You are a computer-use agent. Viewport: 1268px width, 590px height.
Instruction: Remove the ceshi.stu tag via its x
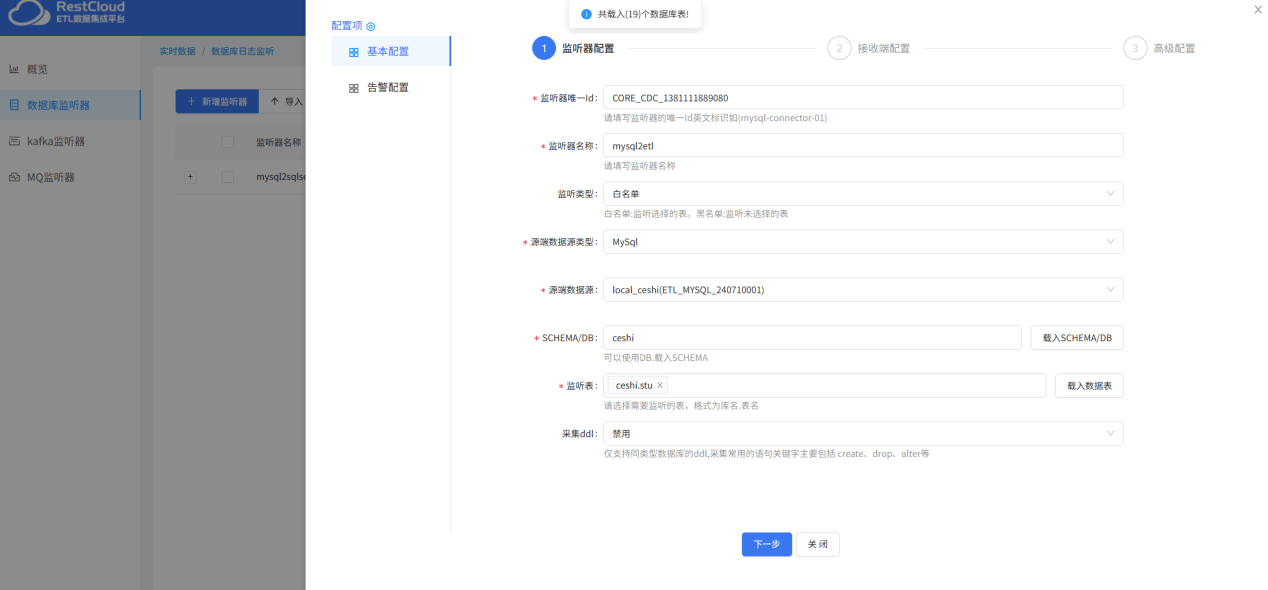click(x=658, y=384)
